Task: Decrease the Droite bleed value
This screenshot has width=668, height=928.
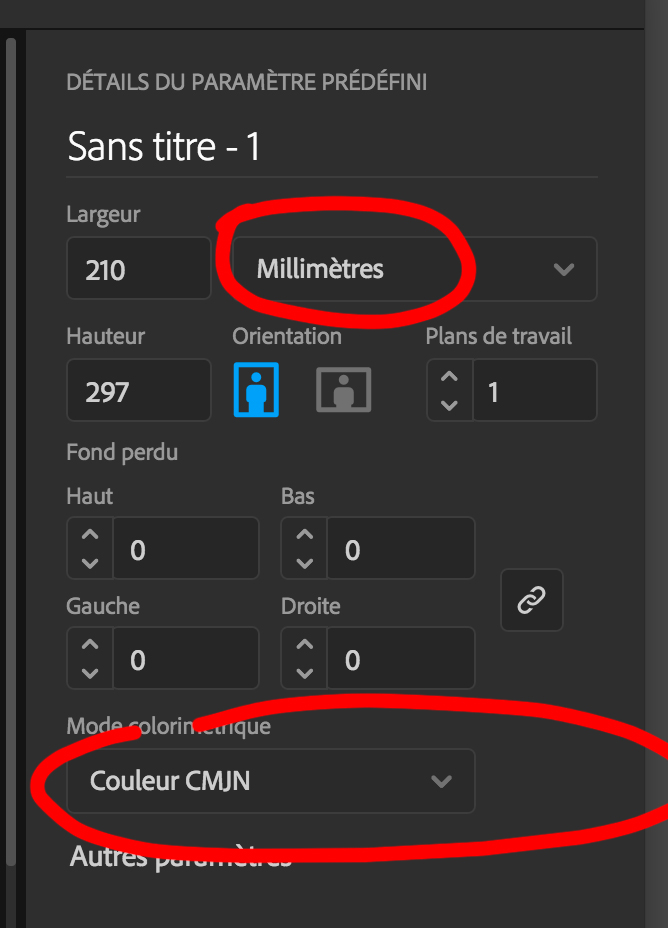Action: [x=304, y=672]
